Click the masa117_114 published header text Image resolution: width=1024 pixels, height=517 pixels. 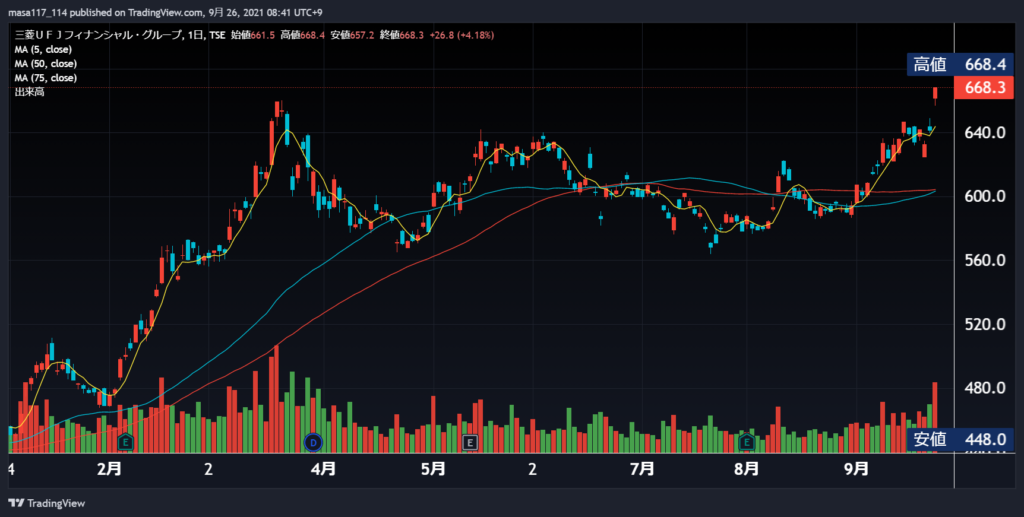[x=165, y=12]
